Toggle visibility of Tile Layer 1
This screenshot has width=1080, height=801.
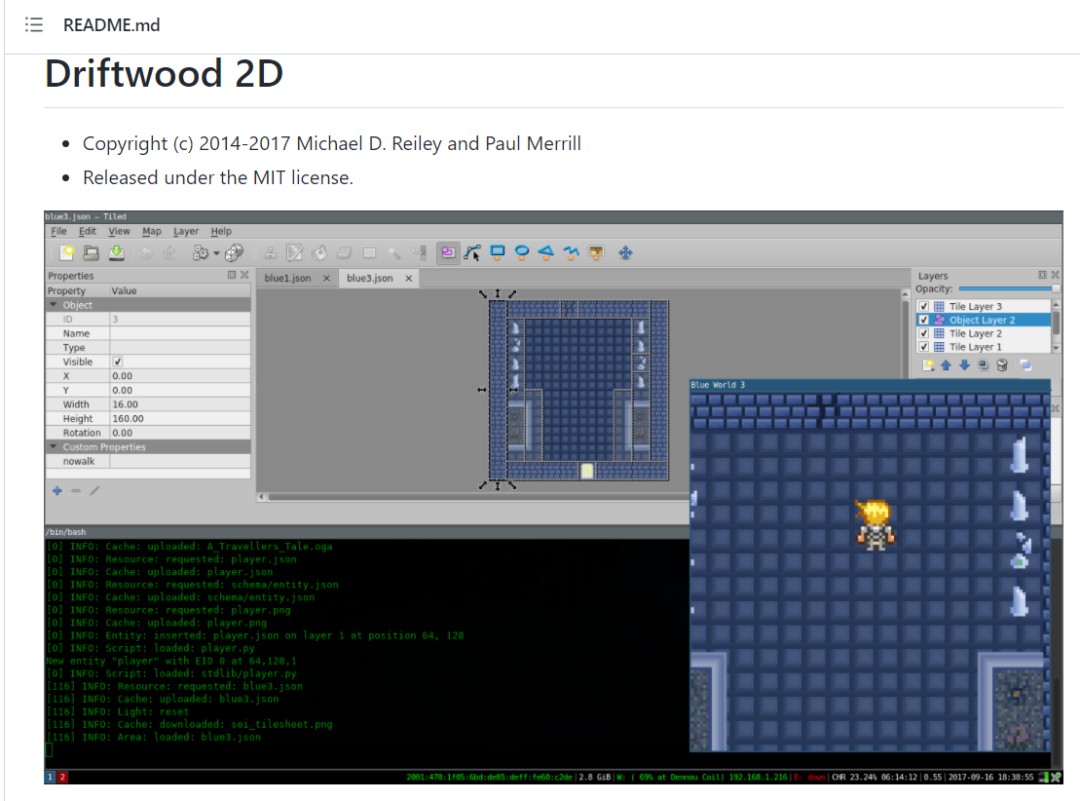coord(924,346)
